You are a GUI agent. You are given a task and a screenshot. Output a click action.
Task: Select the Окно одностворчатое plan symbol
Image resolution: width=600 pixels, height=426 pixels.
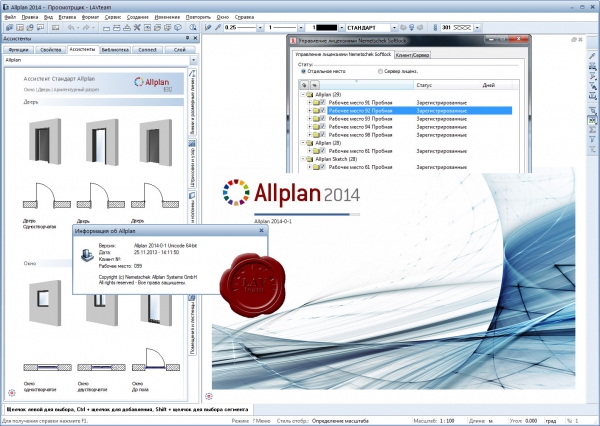(47, 367)
